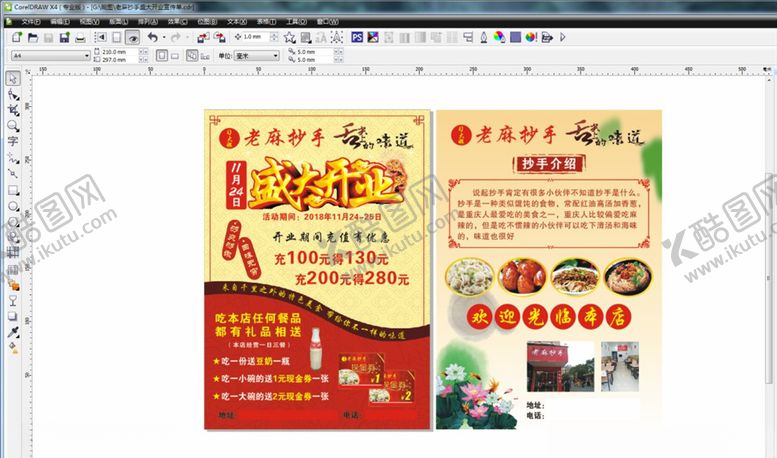This screenshot has width=777, height=458.
Task: Click the Redo arrow
Action: coord(175,37)
